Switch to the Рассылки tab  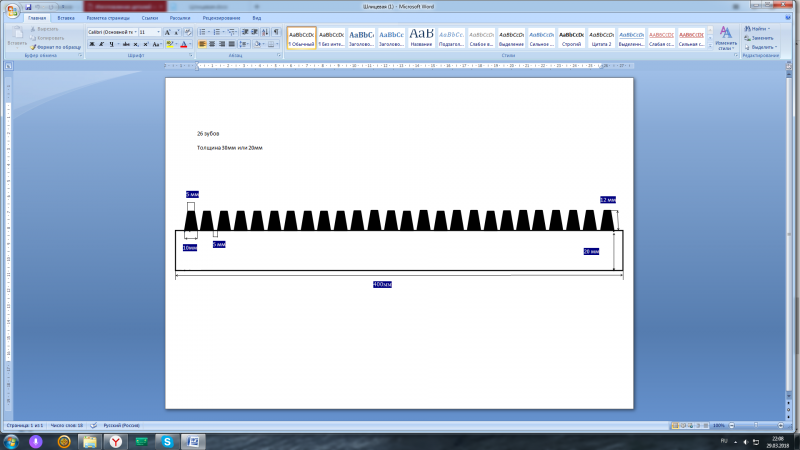click(x=180, y=18)
